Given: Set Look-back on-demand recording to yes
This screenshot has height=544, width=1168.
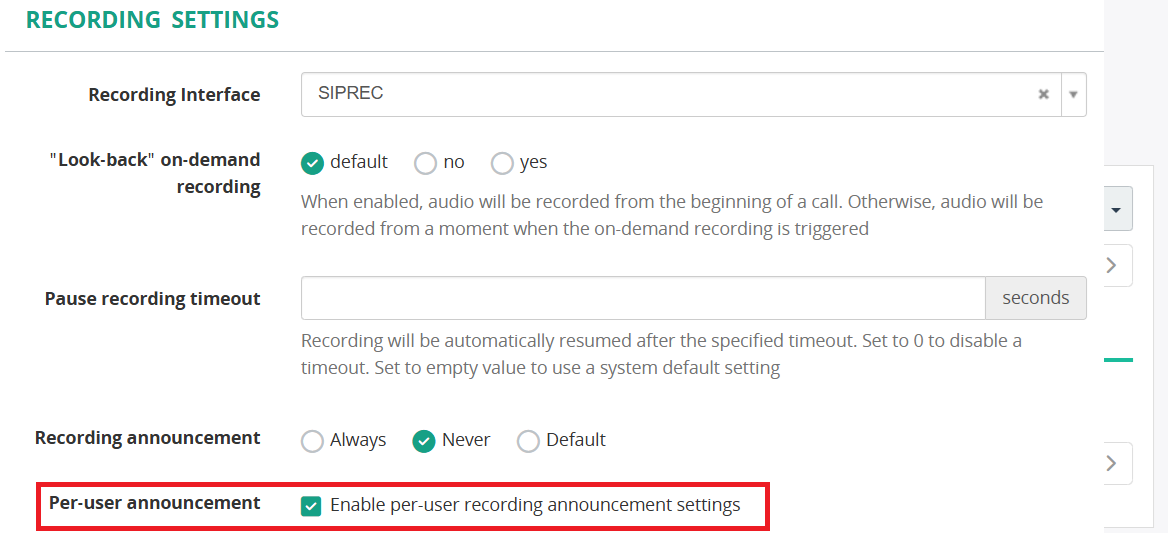Looking at the screenshot, I should [502, 162].
